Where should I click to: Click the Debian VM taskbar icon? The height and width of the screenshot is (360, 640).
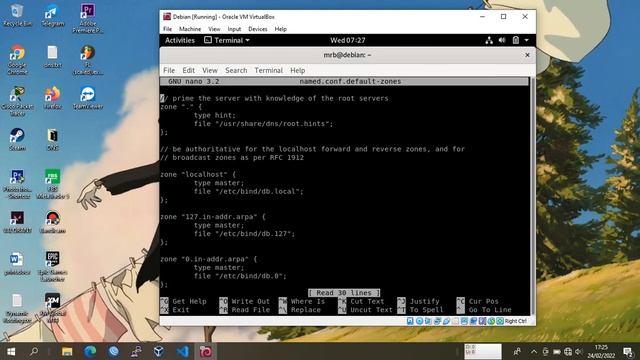tap(206, 351)
